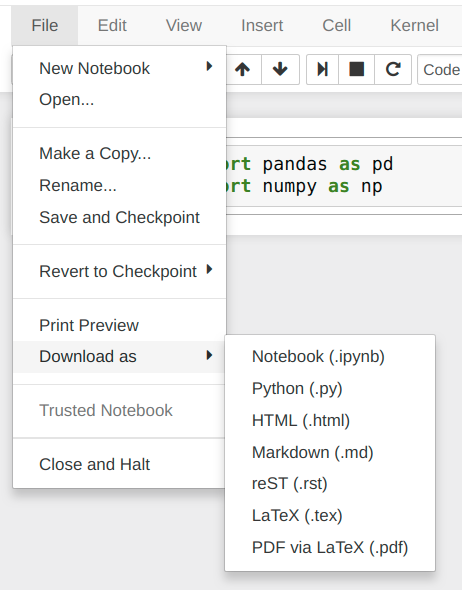
Task: Click the move cell down arrow icon
Action: [280, 70]
